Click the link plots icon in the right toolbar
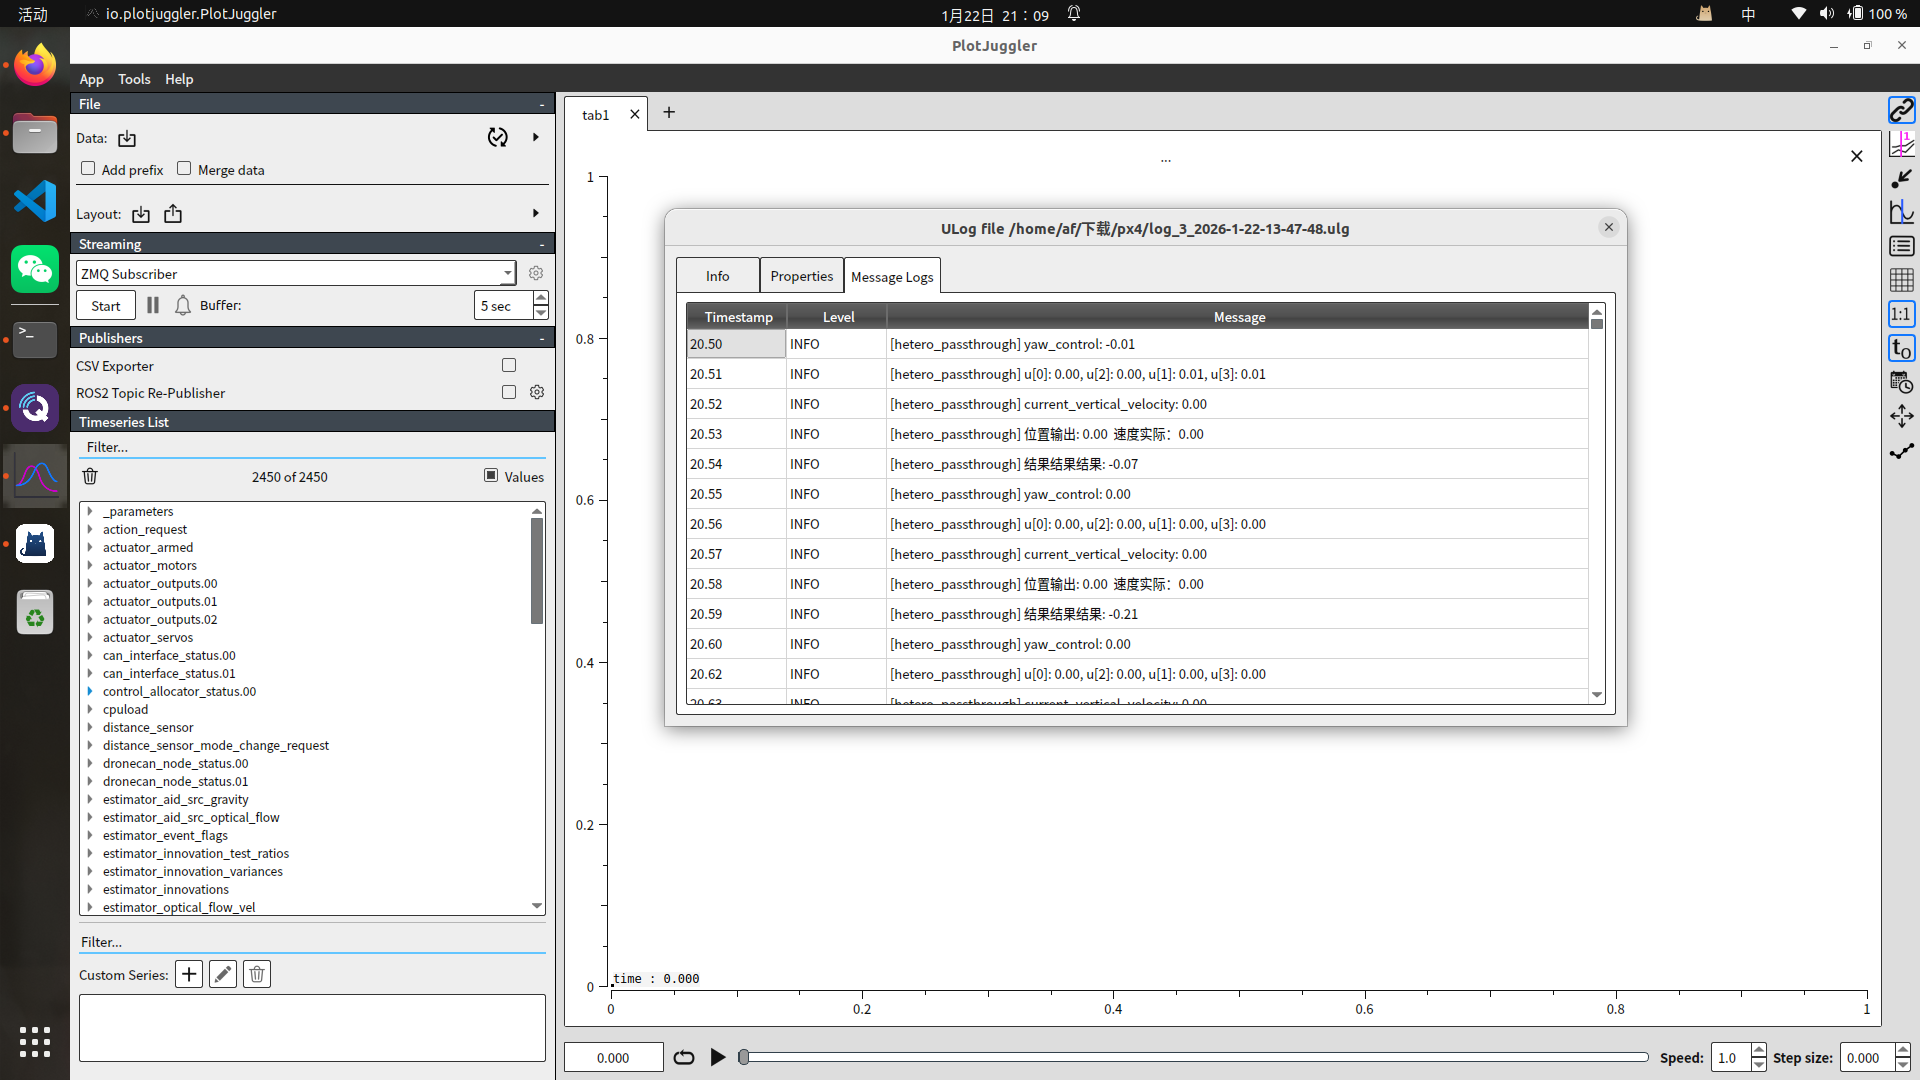 [1901, 110]
